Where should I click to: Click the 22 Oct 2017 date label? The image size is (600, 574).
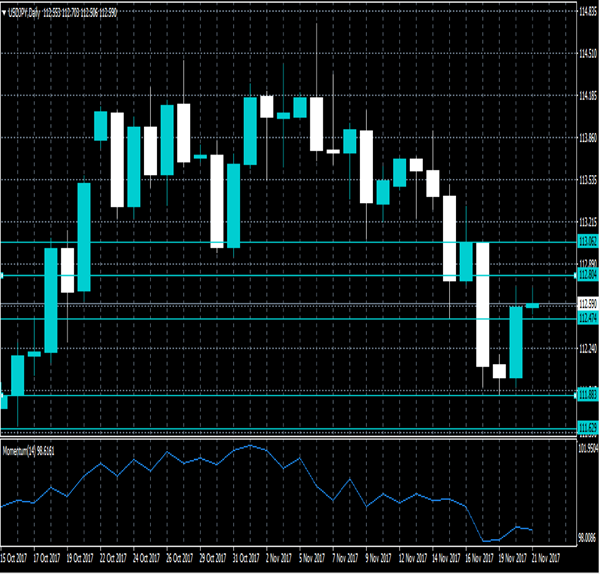[113, 558]
